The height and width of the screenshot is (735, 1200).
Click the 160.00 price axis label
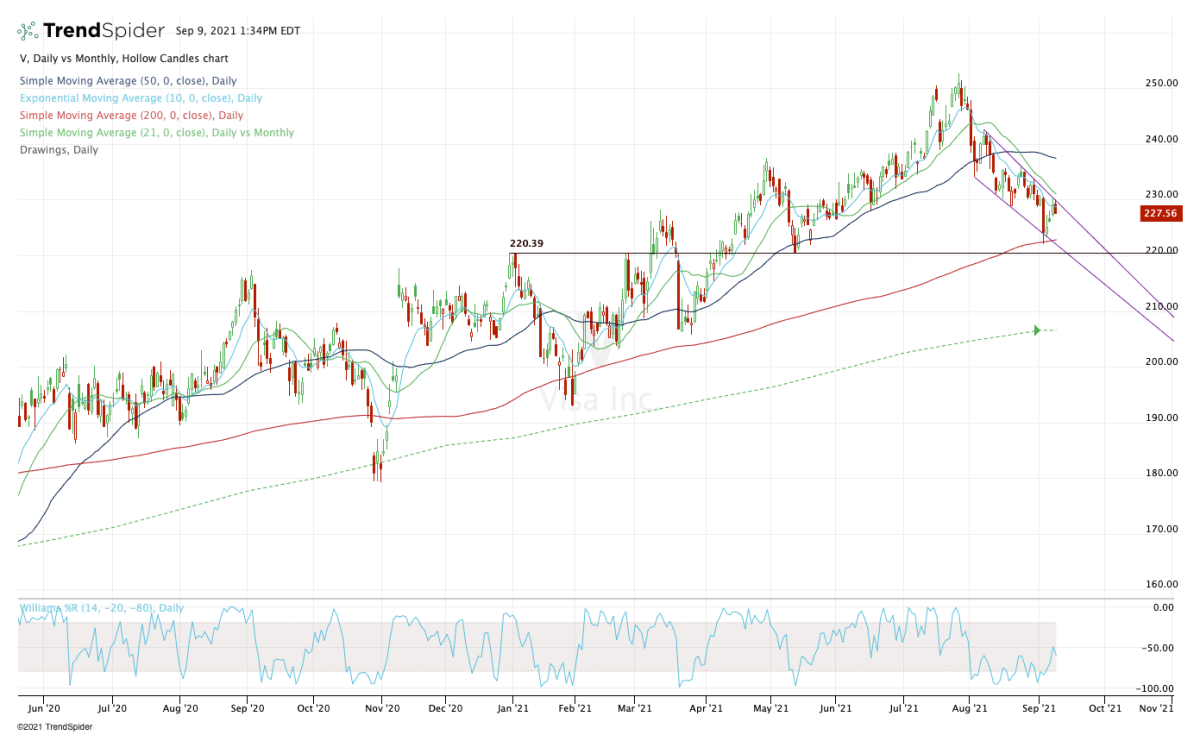(1161, 584)
